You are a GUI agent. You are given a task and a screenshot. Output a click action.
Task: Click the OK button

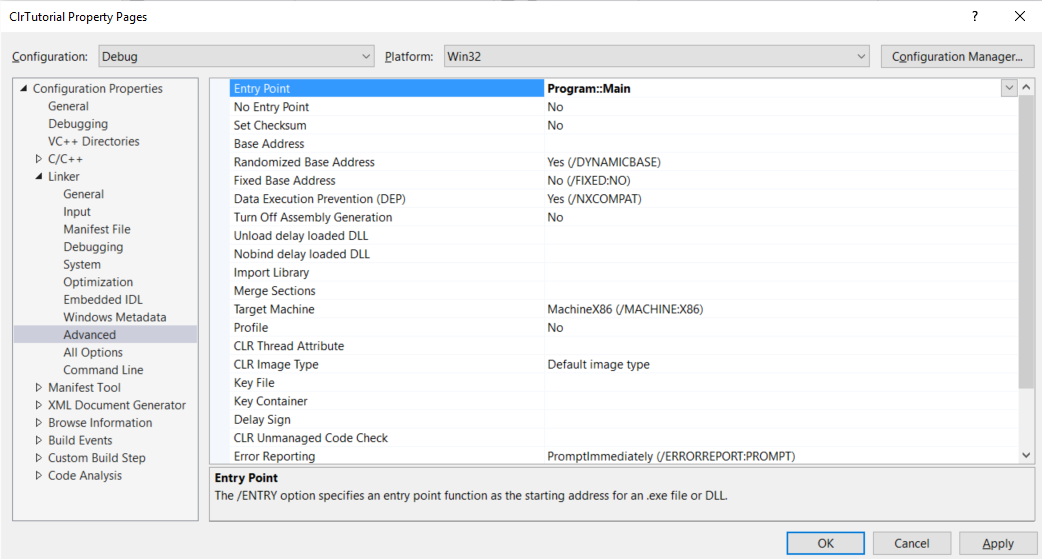[x=825, y=543]
